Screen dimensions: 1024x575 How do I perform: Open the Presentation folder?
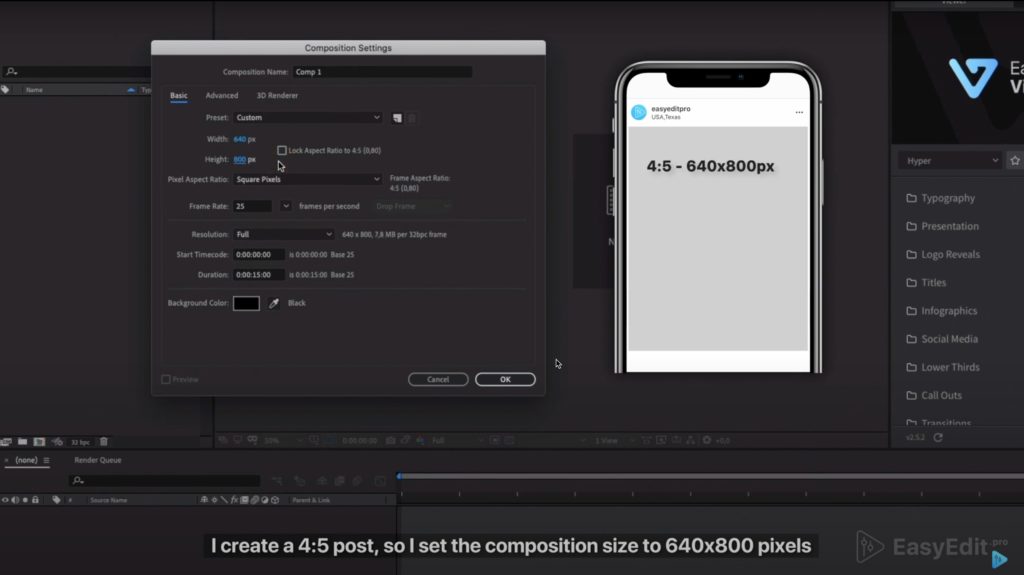pyautogui.click(x=942, y=226)
